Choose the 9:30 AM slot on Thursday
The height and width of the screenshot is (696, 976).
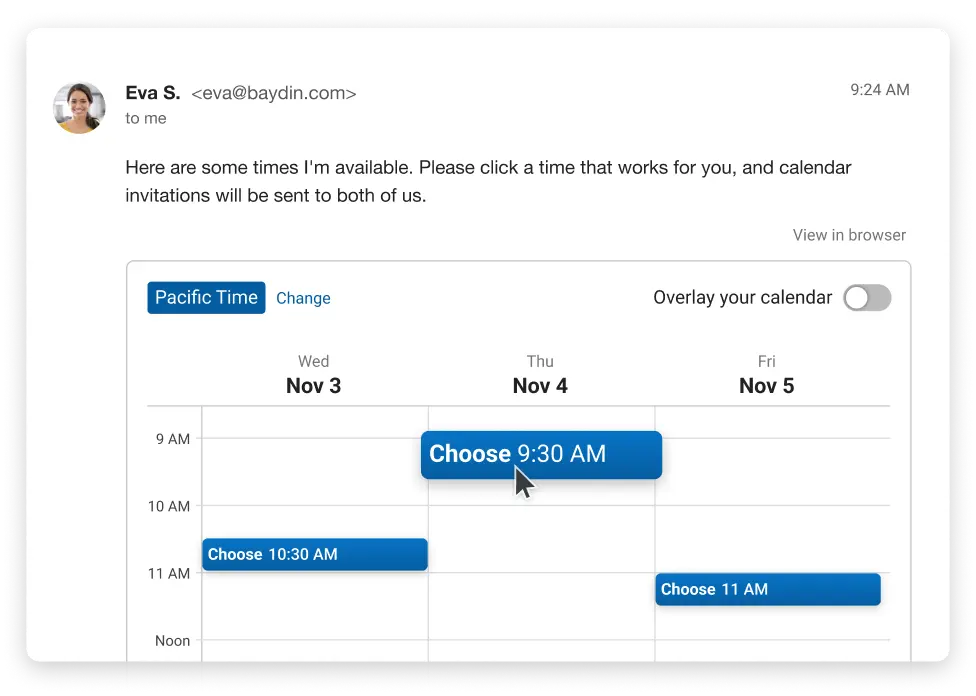541,454
